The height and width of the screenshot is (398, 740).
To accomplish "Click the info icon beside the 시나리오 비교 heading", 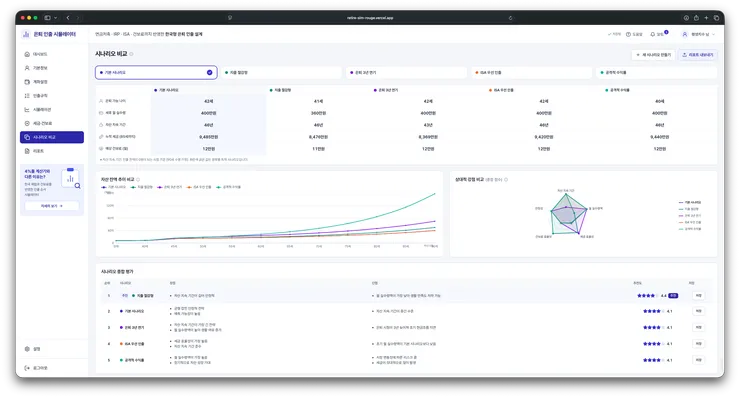I will pos(131,54).
